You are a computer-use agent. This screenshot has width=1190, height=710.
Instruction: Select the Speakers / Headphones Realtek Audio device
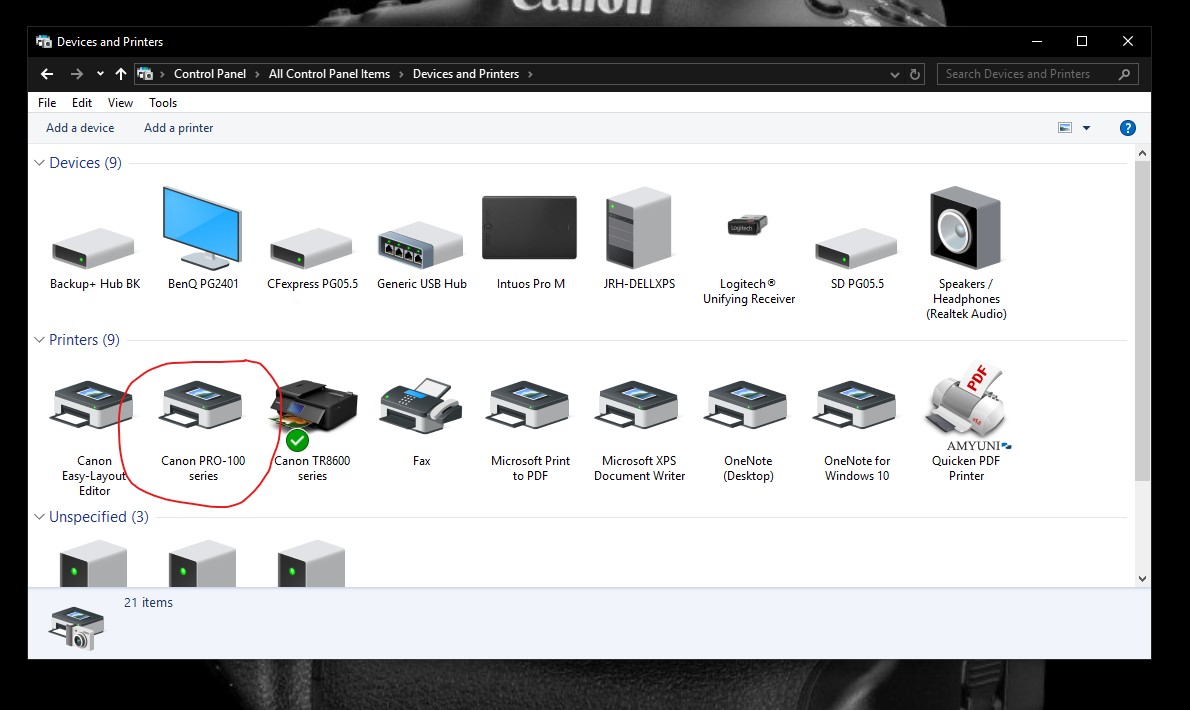pos(965,228)
